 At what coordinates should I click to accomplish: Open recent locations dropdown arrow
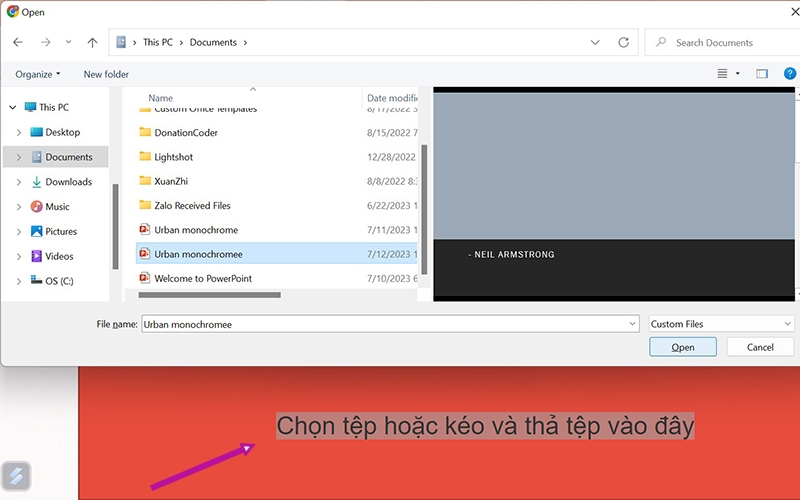click(68, 42)
